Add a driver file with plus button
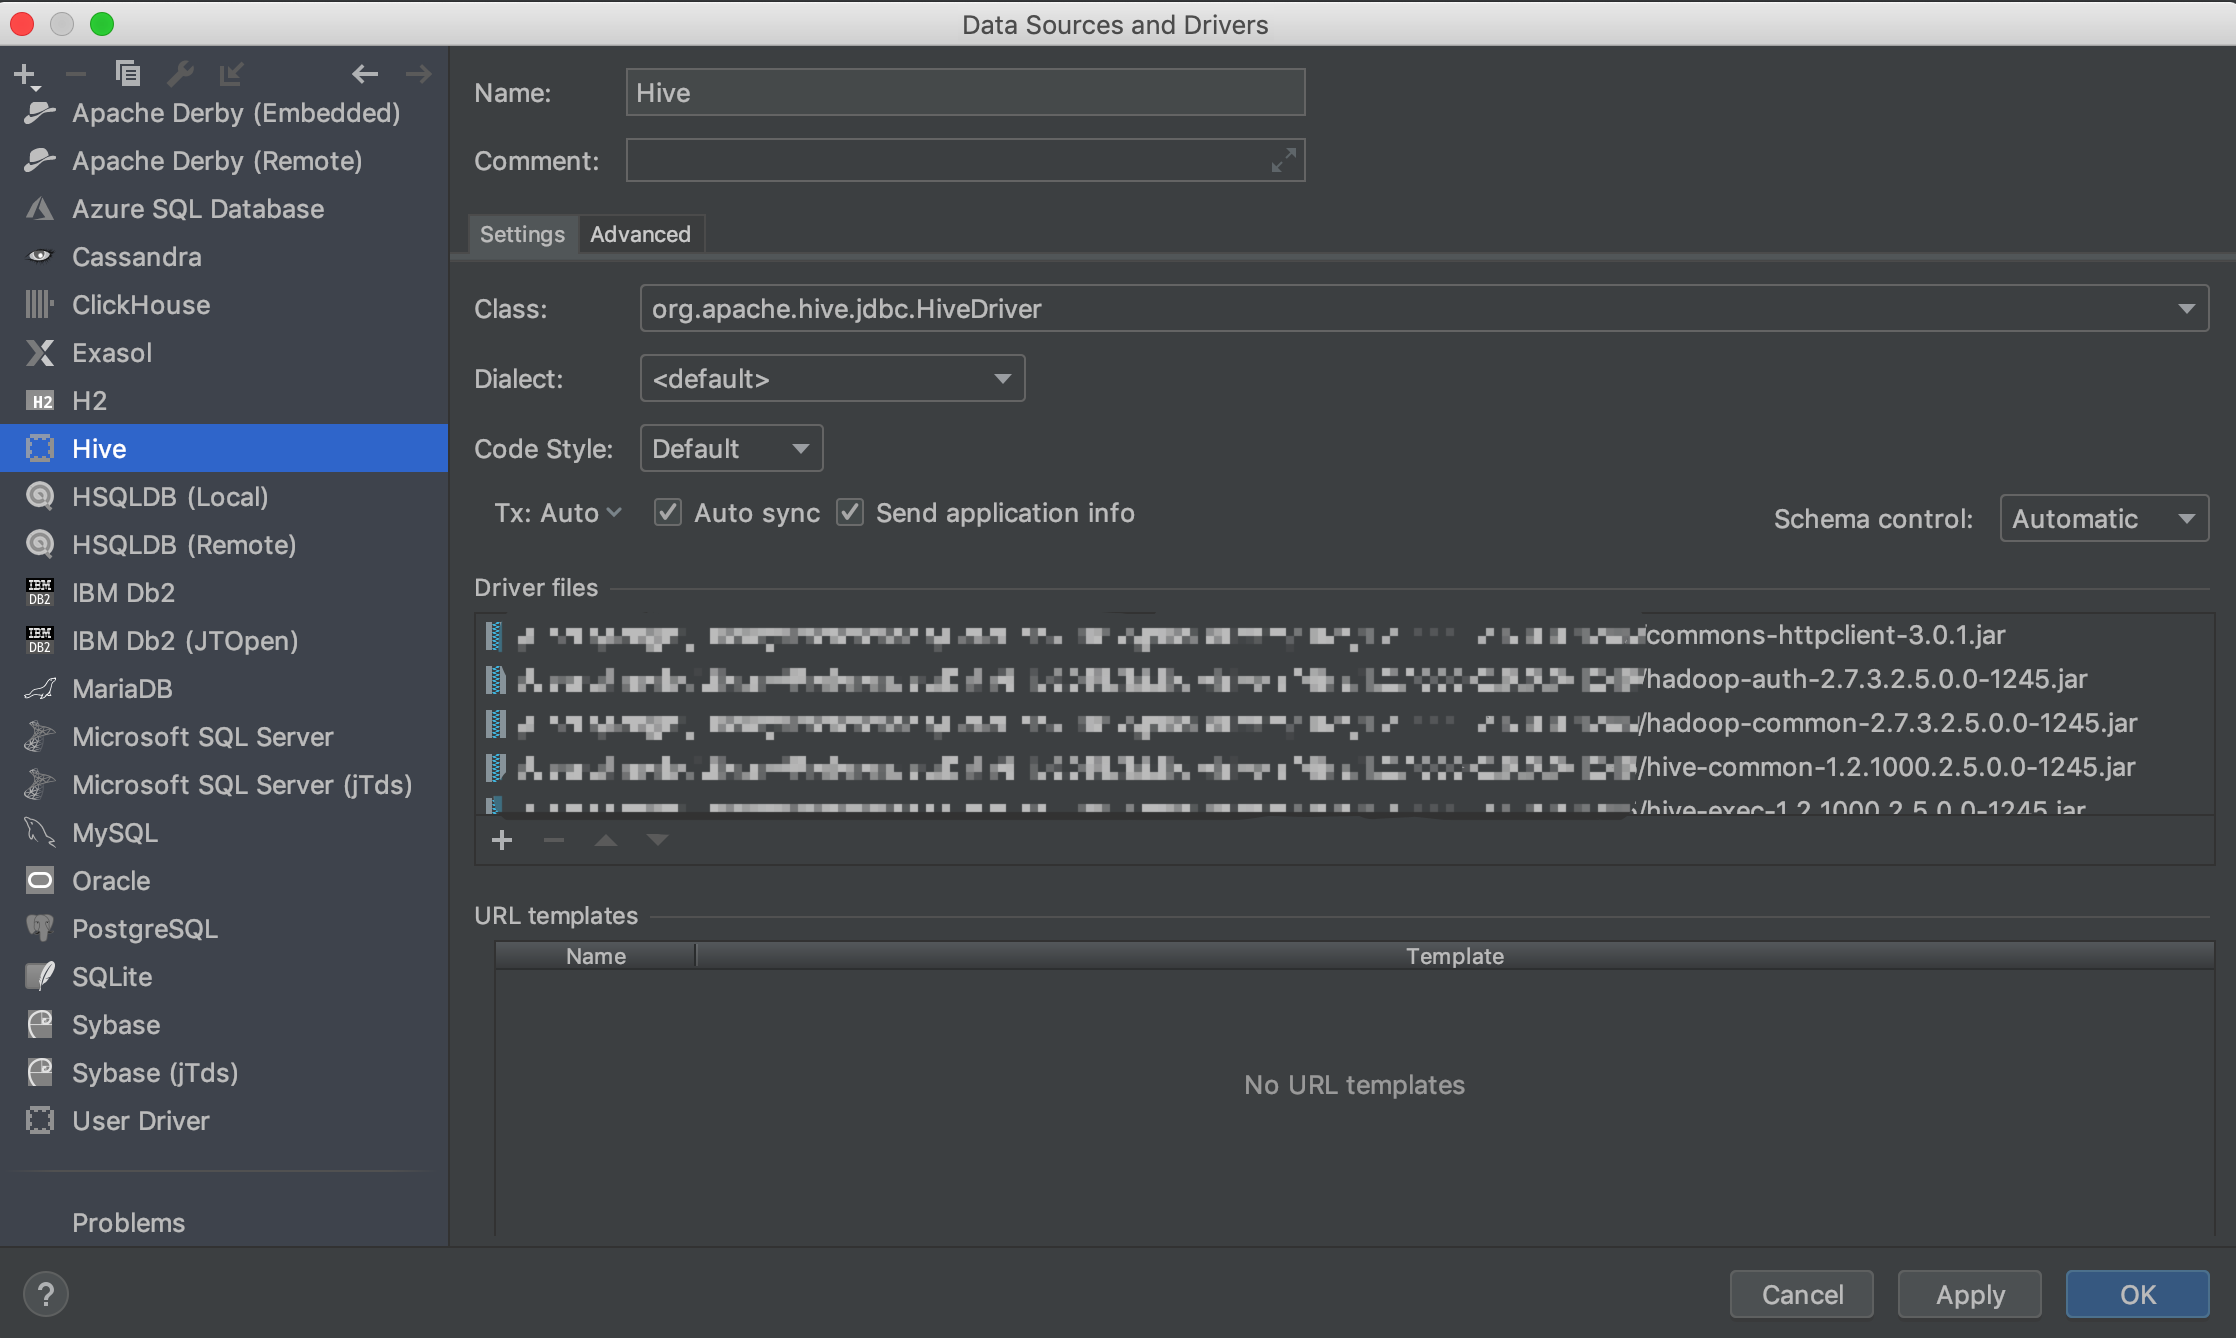This screenshot has height=1338, width=2236. click(502, 840)
